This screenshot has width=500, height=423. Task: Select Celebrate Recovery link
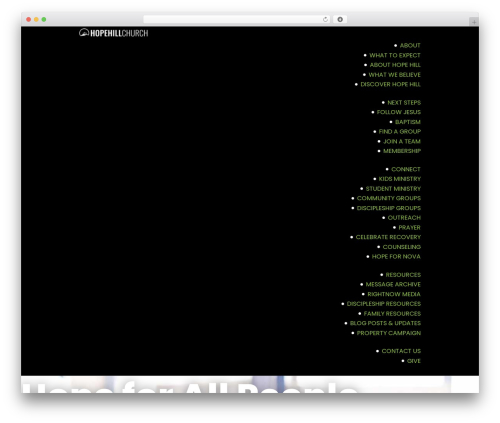(388, 237)
